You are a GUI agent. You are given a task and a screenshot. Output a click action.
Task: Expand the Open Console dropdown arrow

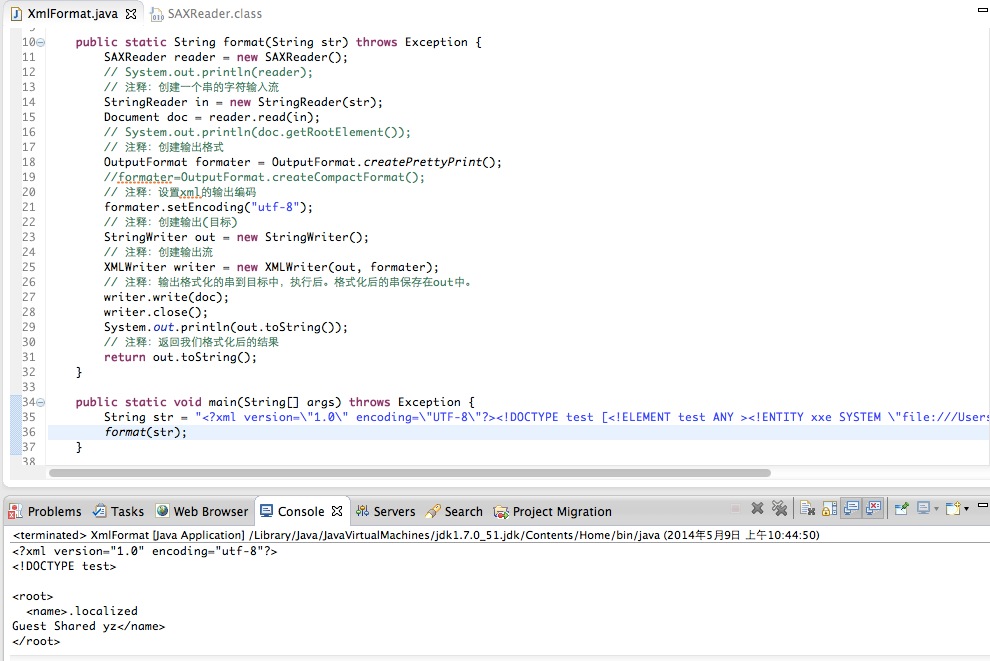click(x=966, y=509)
